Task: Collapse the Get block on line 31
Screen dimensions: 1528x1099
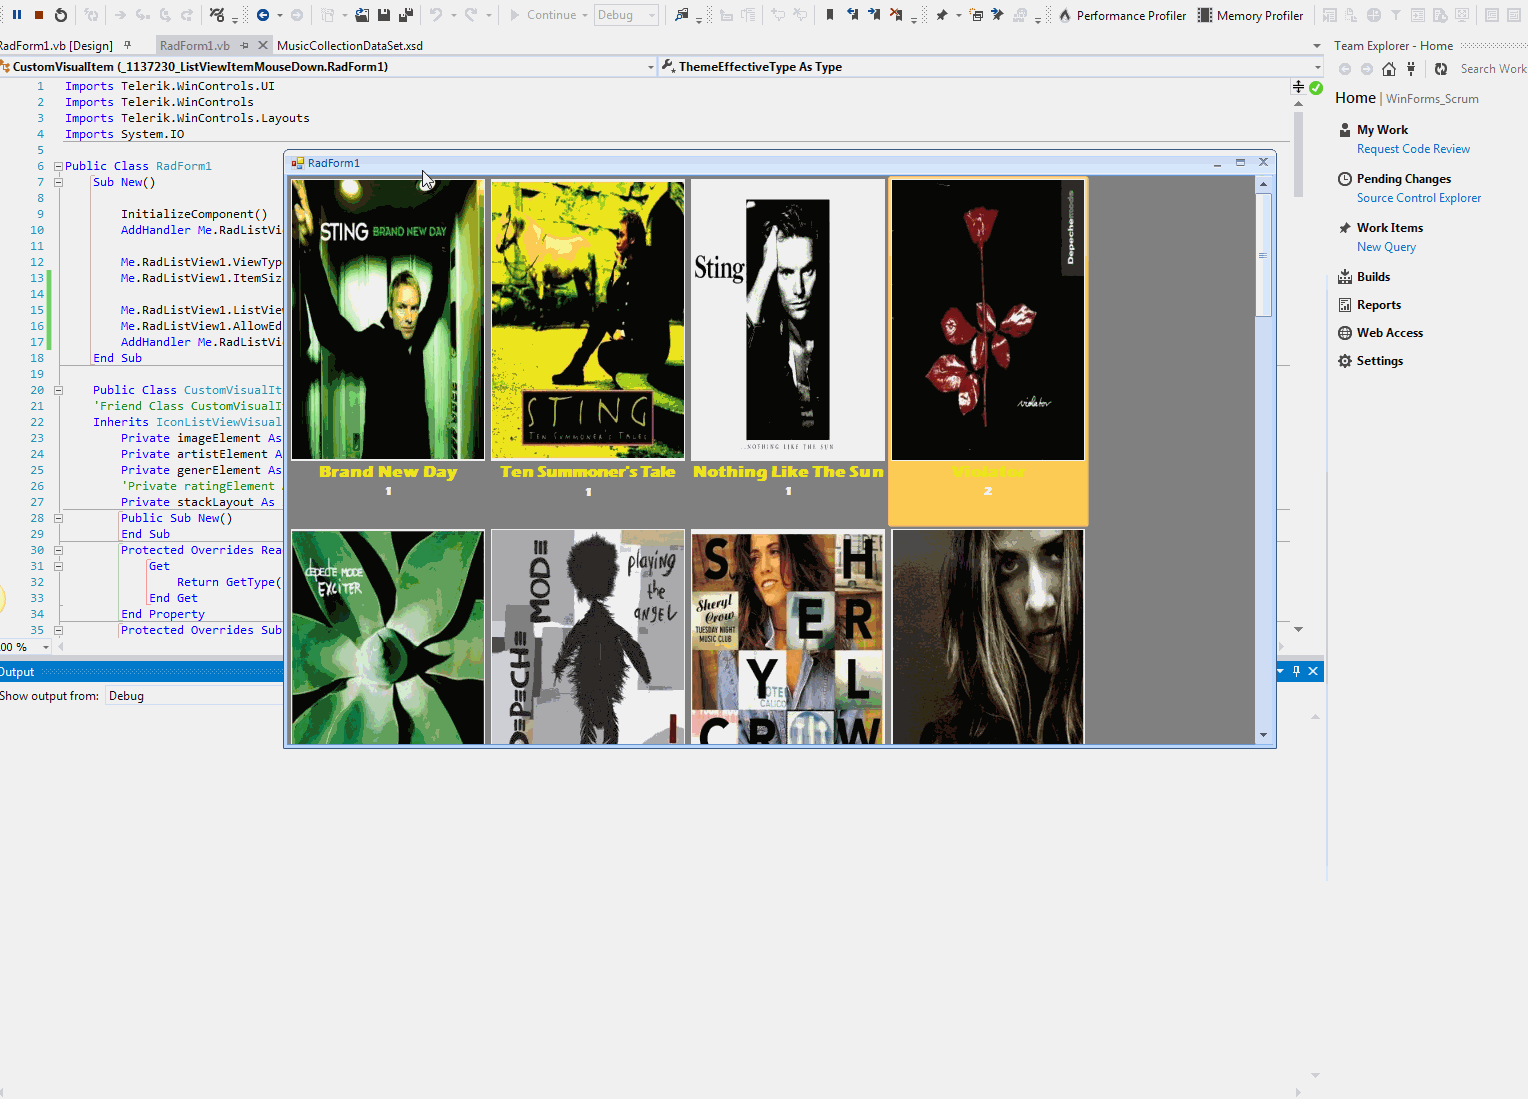Action: tap(58, 566)
